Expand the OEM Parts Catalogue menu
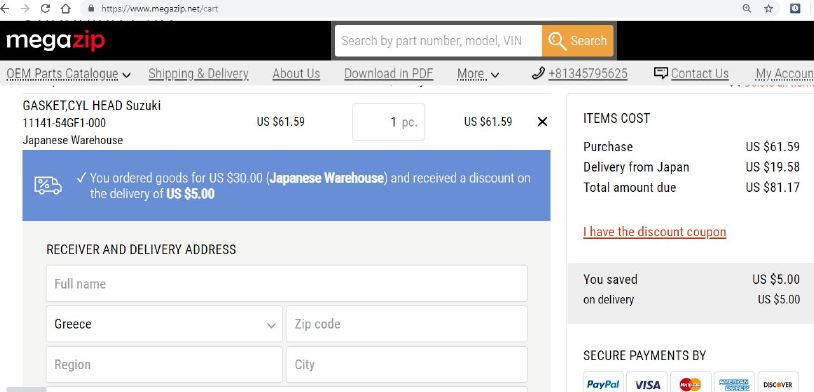This screenshot has height=392, width=814. click(69, 74)
